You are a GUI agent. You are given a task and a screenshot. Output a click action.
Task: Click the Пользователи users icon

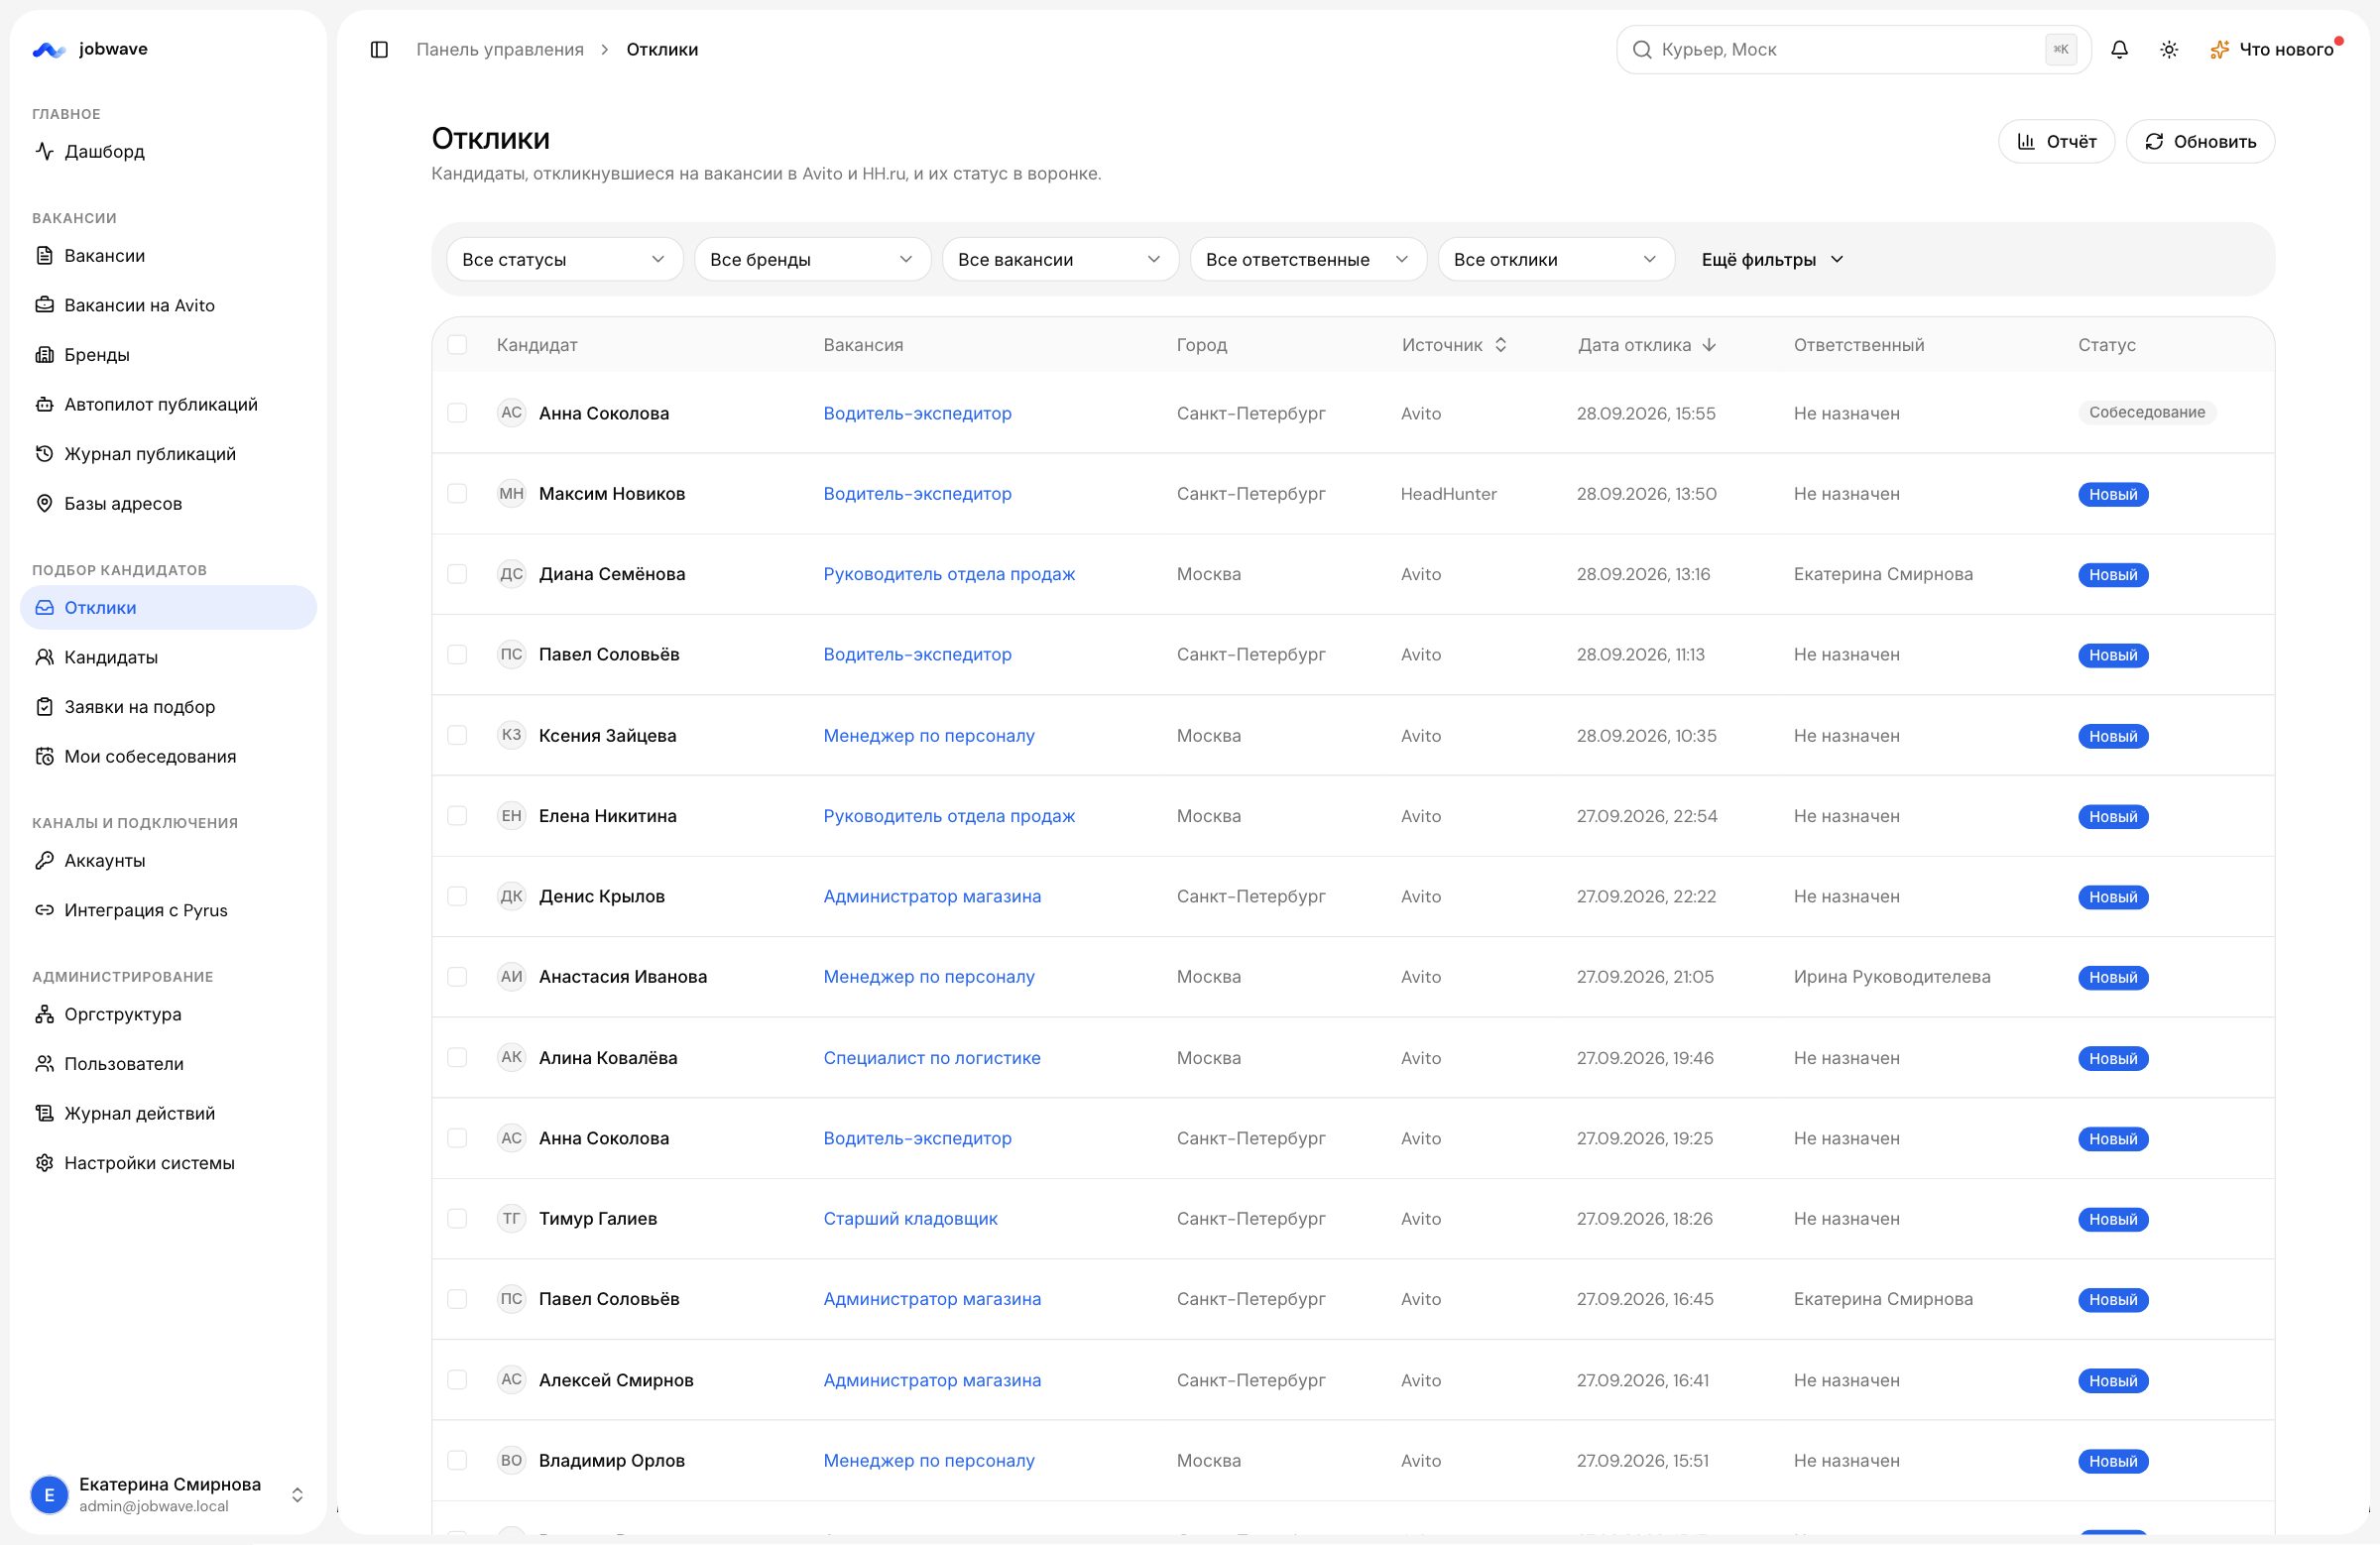tap(44, 1063)
